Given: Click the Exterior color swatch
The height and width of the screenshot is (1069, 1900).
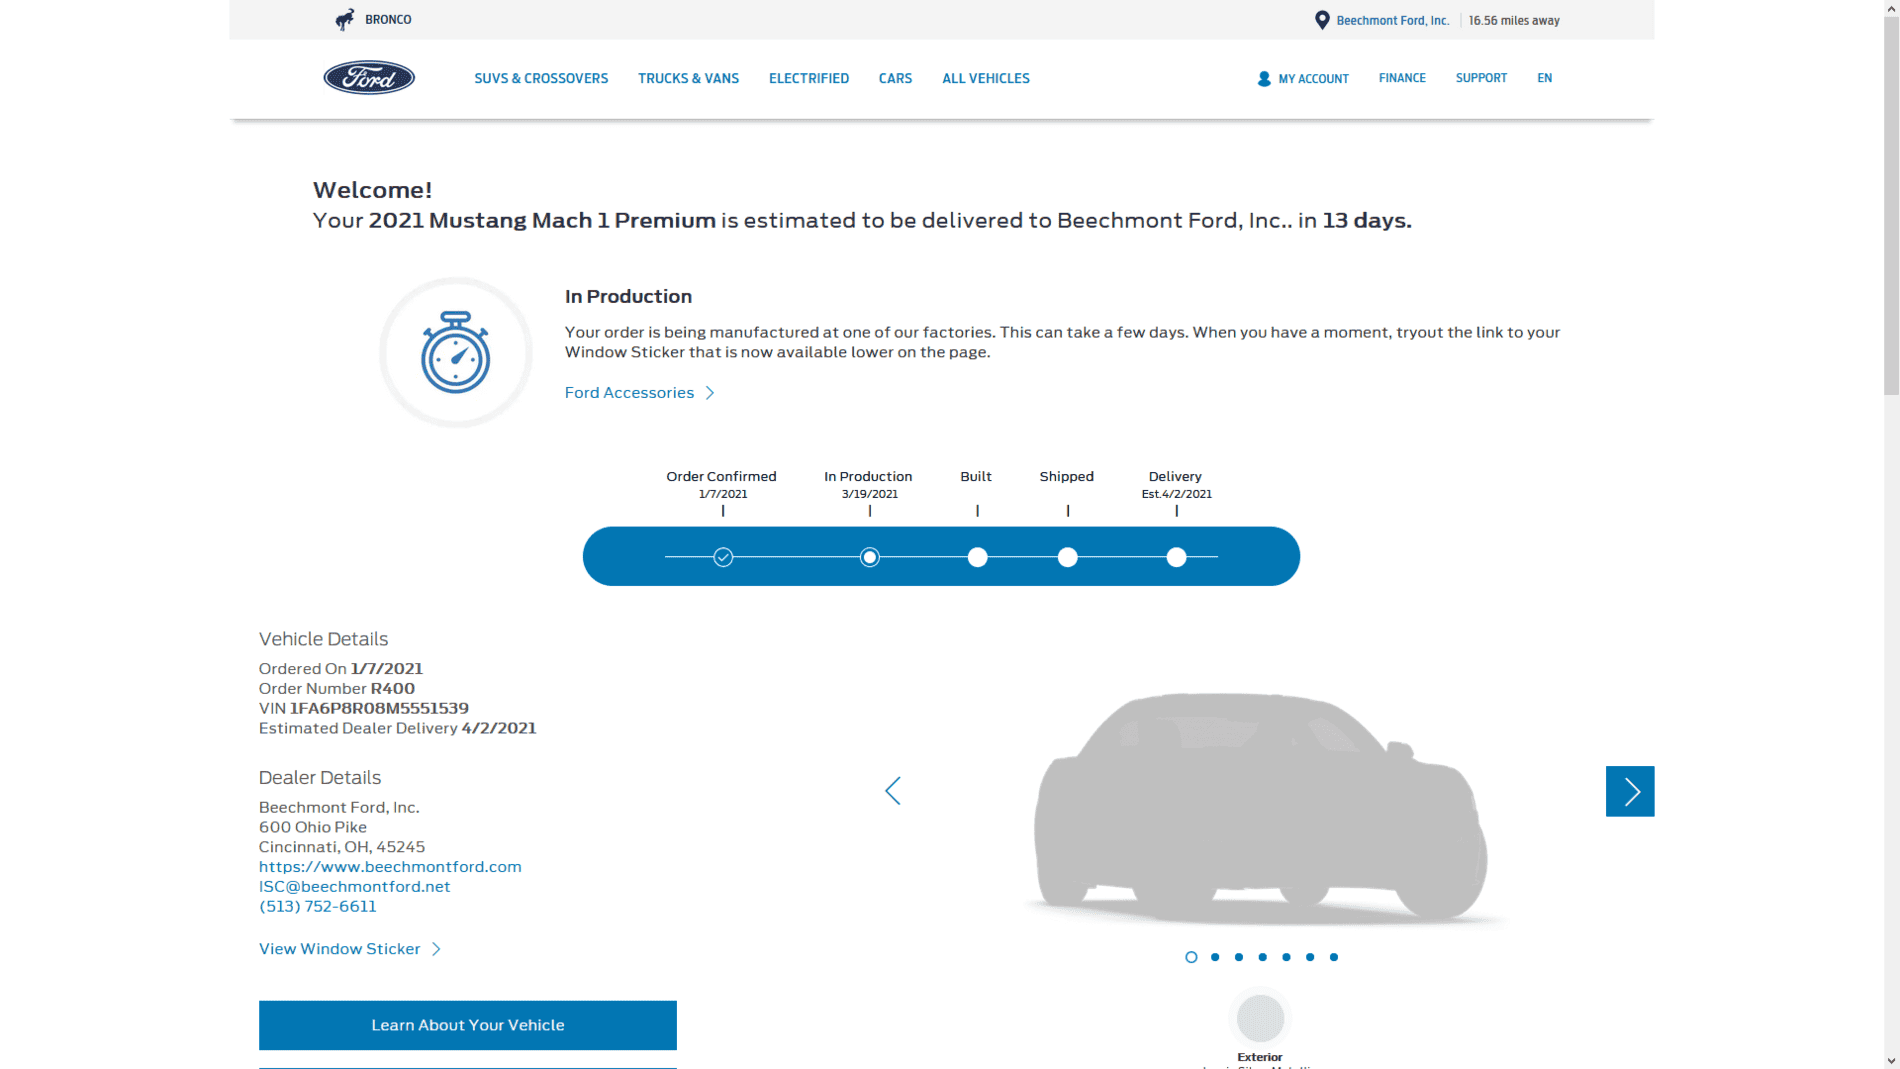Looking at the screenshot, I should pyautogui.click(x=1260, y=1019).
